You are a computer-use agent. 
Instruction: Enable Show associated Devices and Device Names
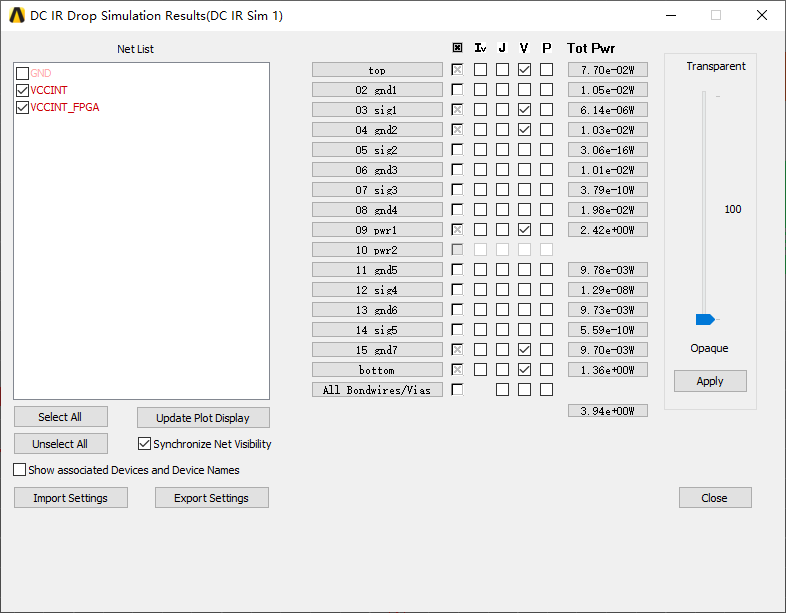click(x=20, y=470)
